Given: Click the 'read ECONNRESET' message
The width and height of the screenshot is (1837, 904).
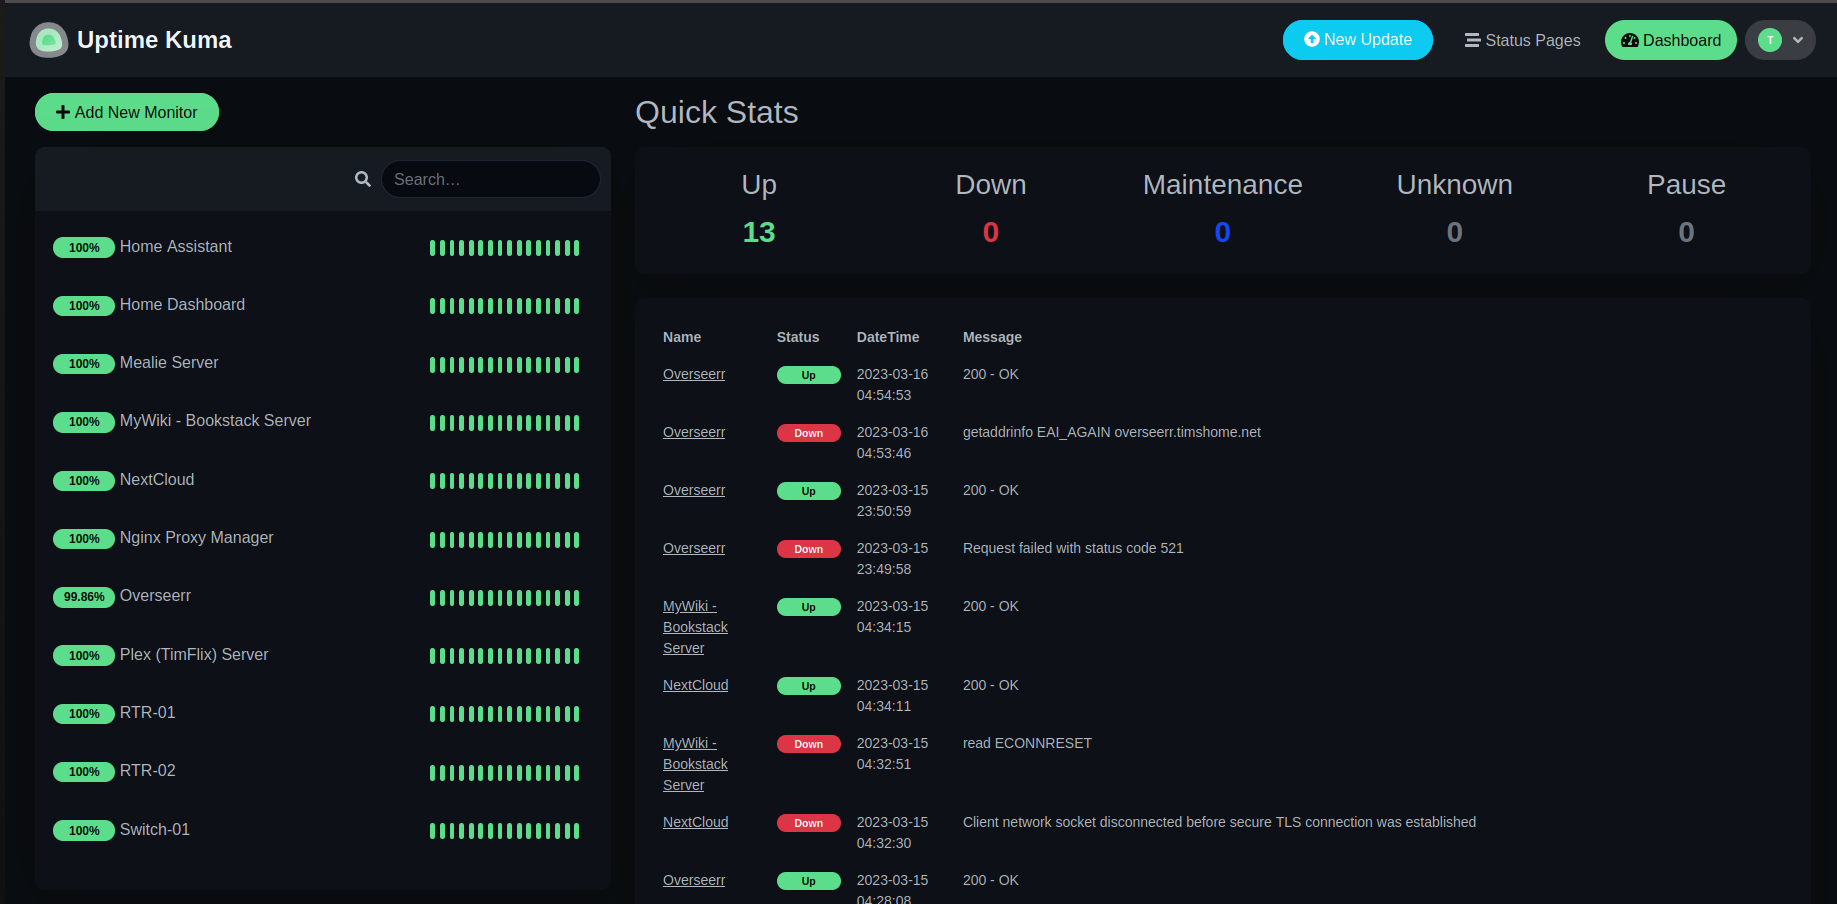Looking at the screenshot, I should tap(1027, 743).
